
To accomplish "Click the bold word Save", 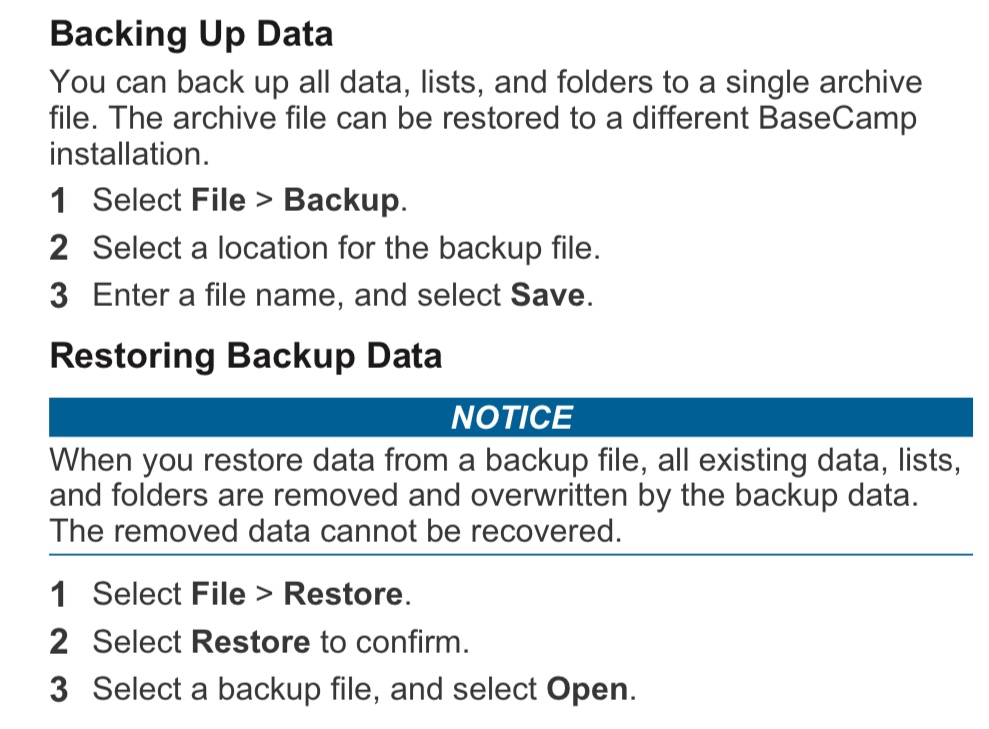I will [547, 295].
